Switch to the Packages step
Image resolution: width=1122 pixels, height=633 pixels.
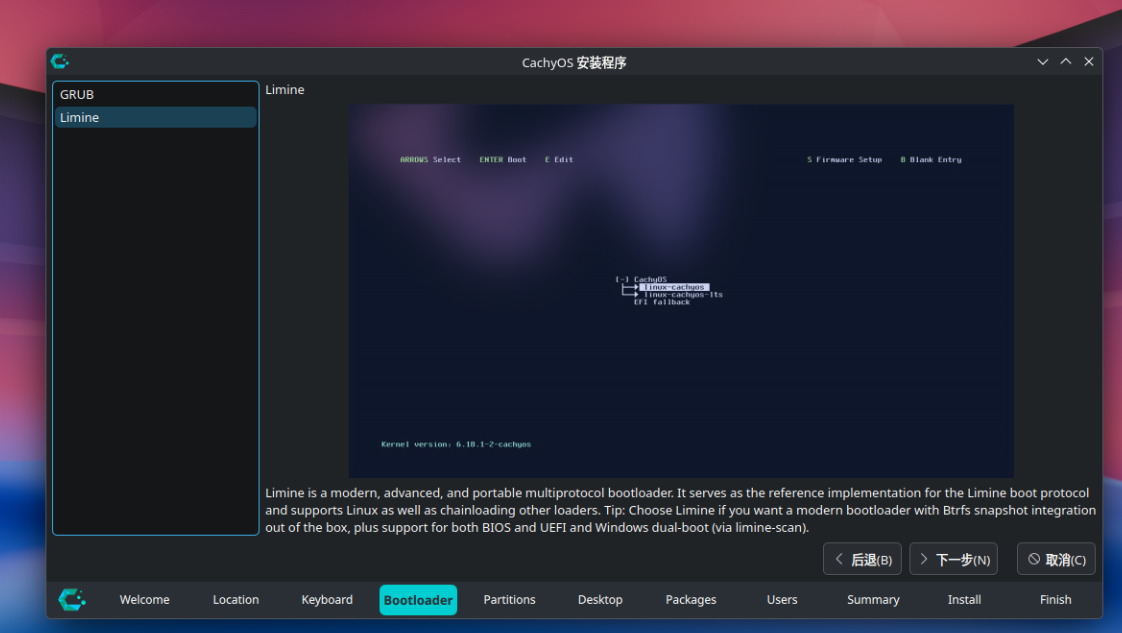pos(691,599)
